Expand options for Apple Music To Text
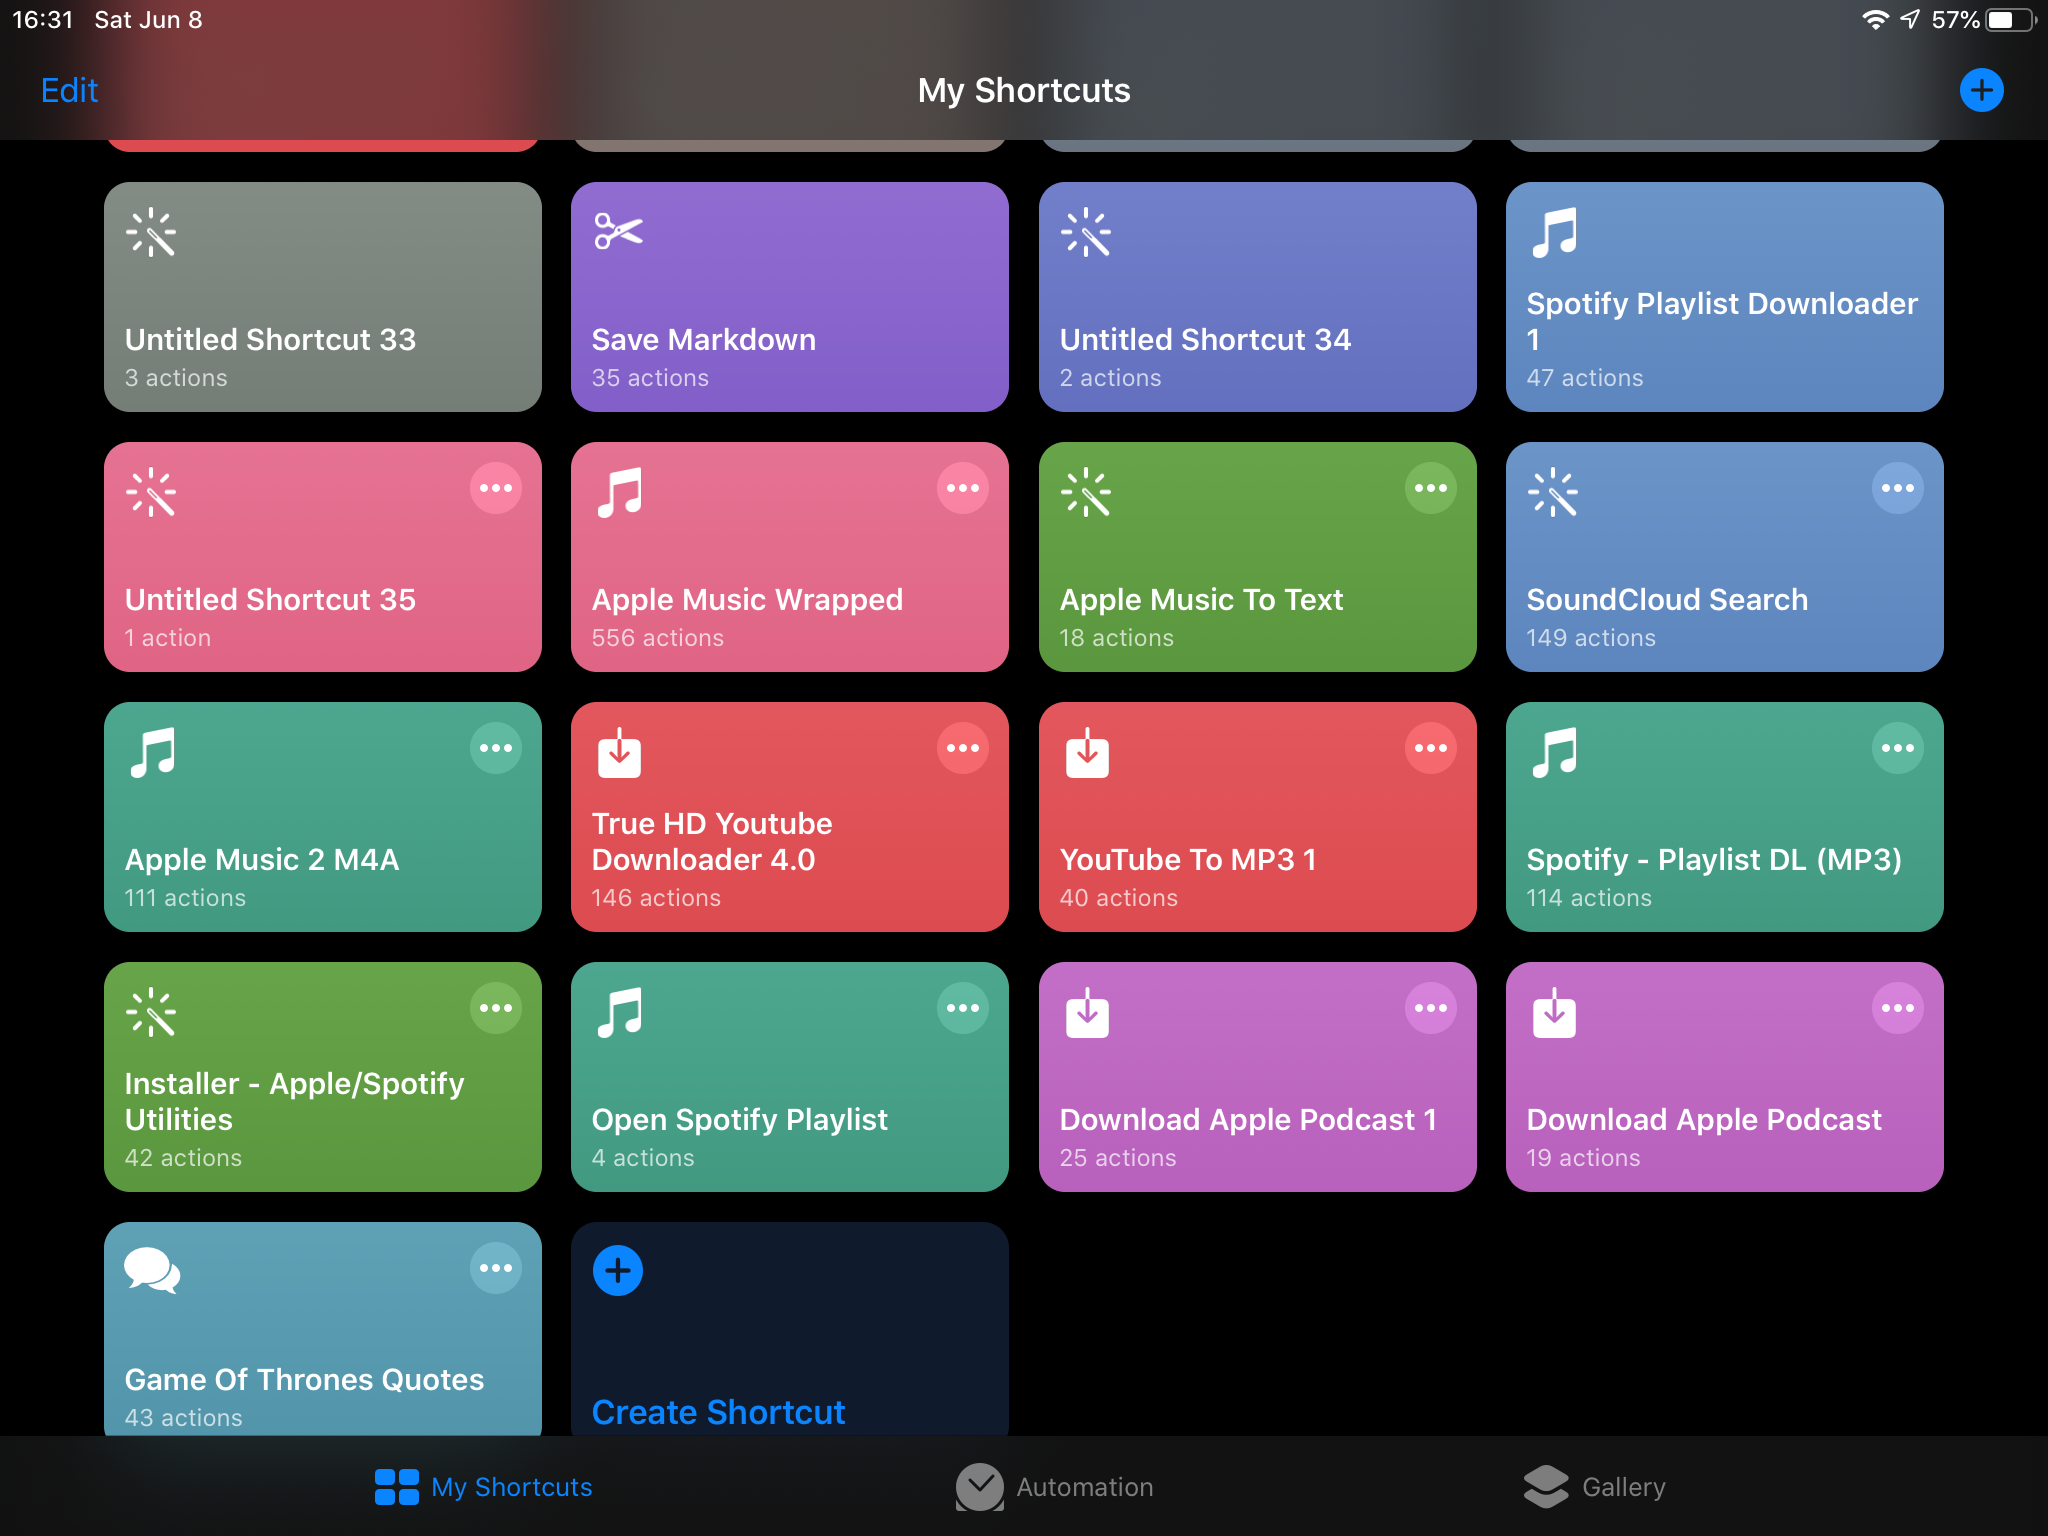The image size is (2048, 1536). coord(1429,489)
